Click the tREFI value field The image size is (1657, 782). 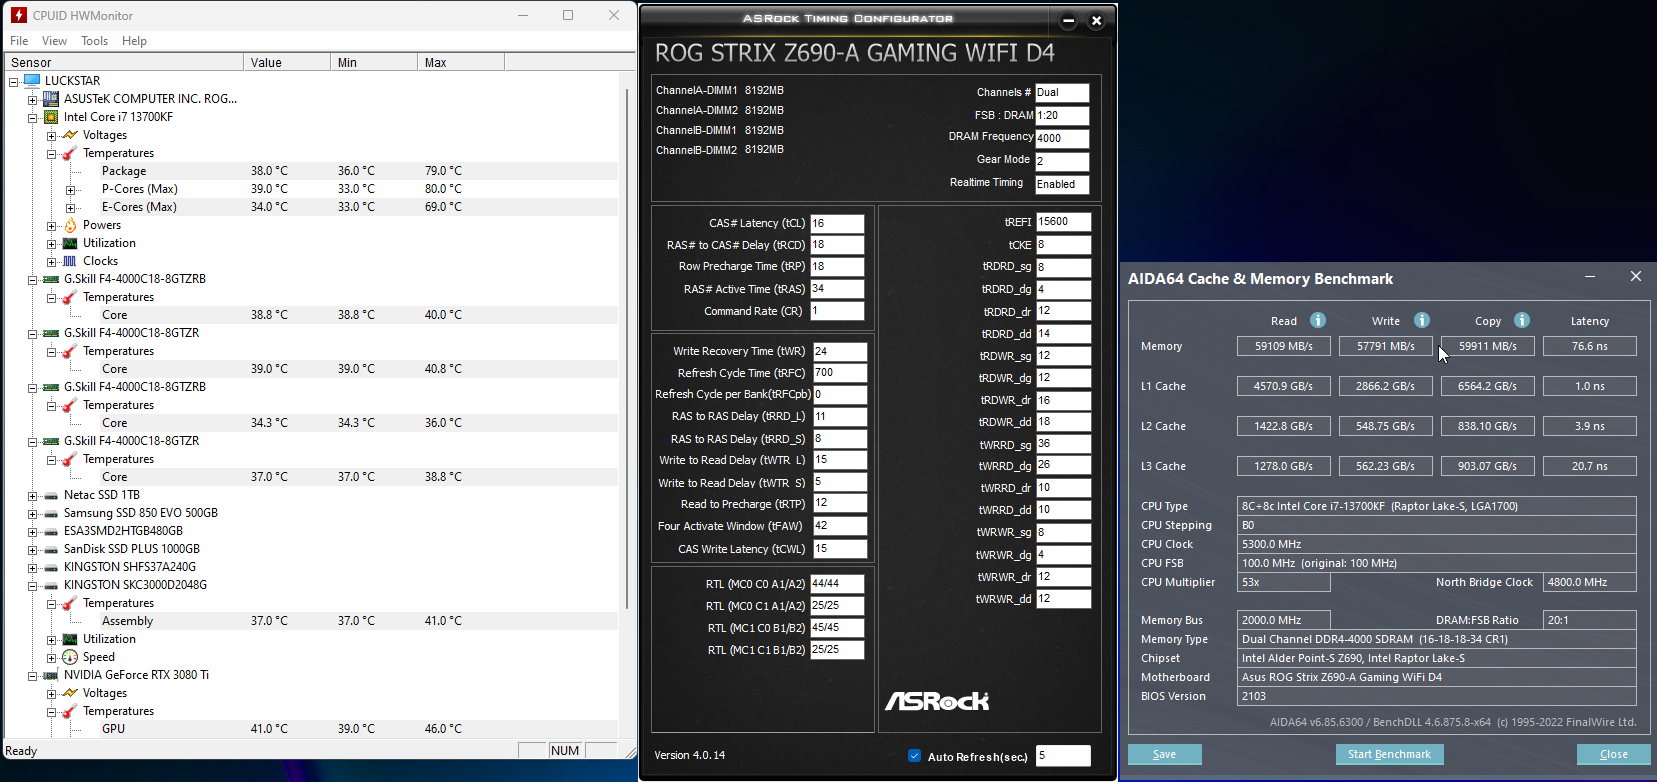[x=1064, y=222]
